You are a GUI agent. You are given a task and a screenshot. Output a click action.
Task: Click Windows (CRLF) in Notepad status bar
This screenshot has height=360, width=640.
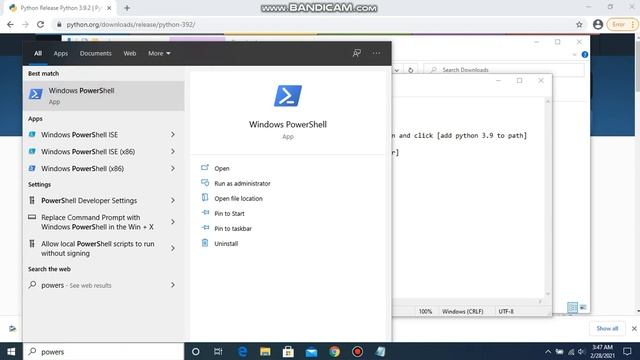pos(462,311)
